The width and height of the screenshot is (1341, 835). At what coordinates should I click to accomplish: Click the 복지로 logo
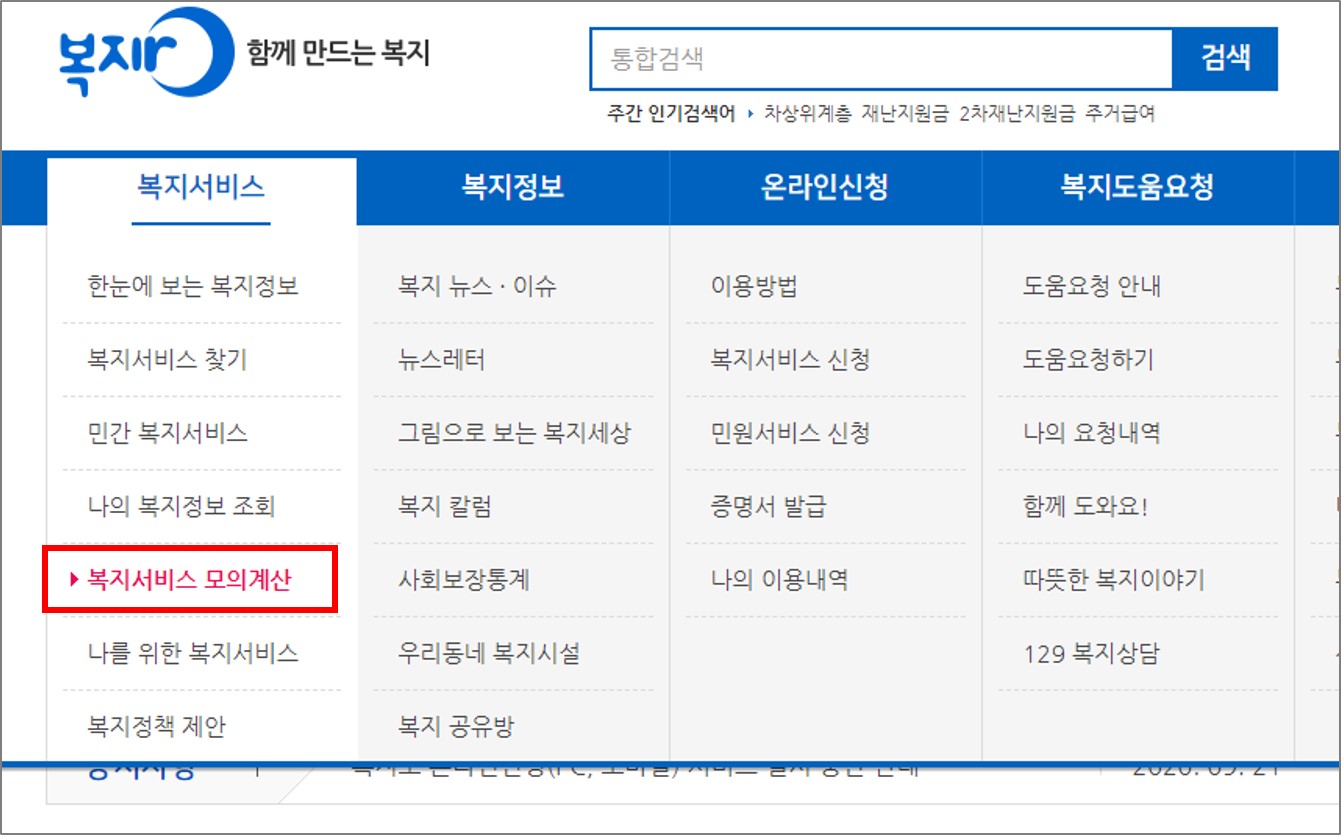145,53
